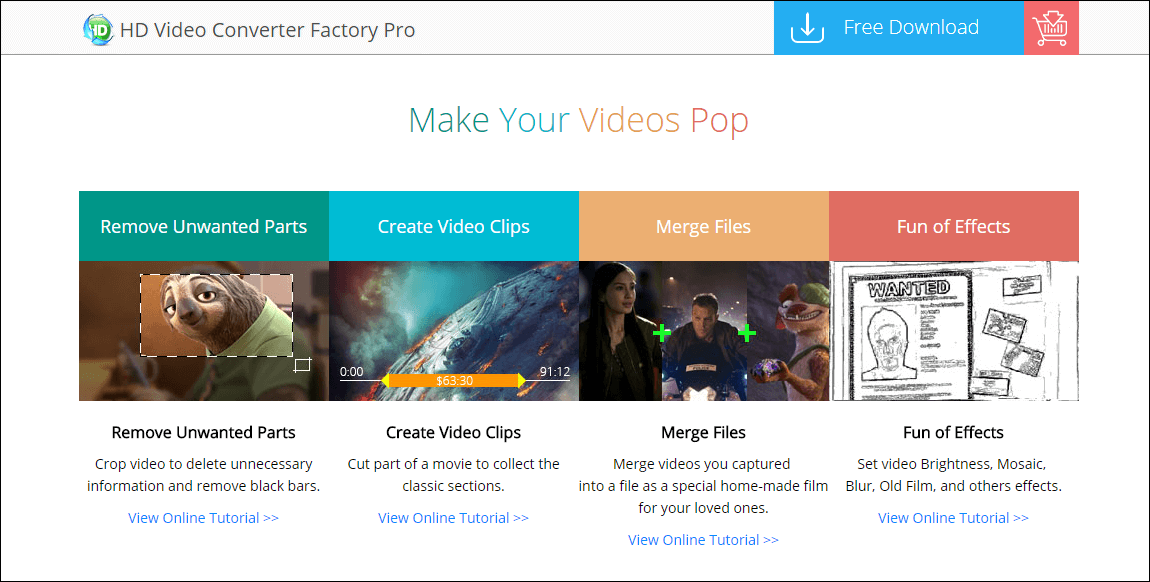Open tutorial link under Fun of Effects
1150x582 pixels.
pos(953,517)
